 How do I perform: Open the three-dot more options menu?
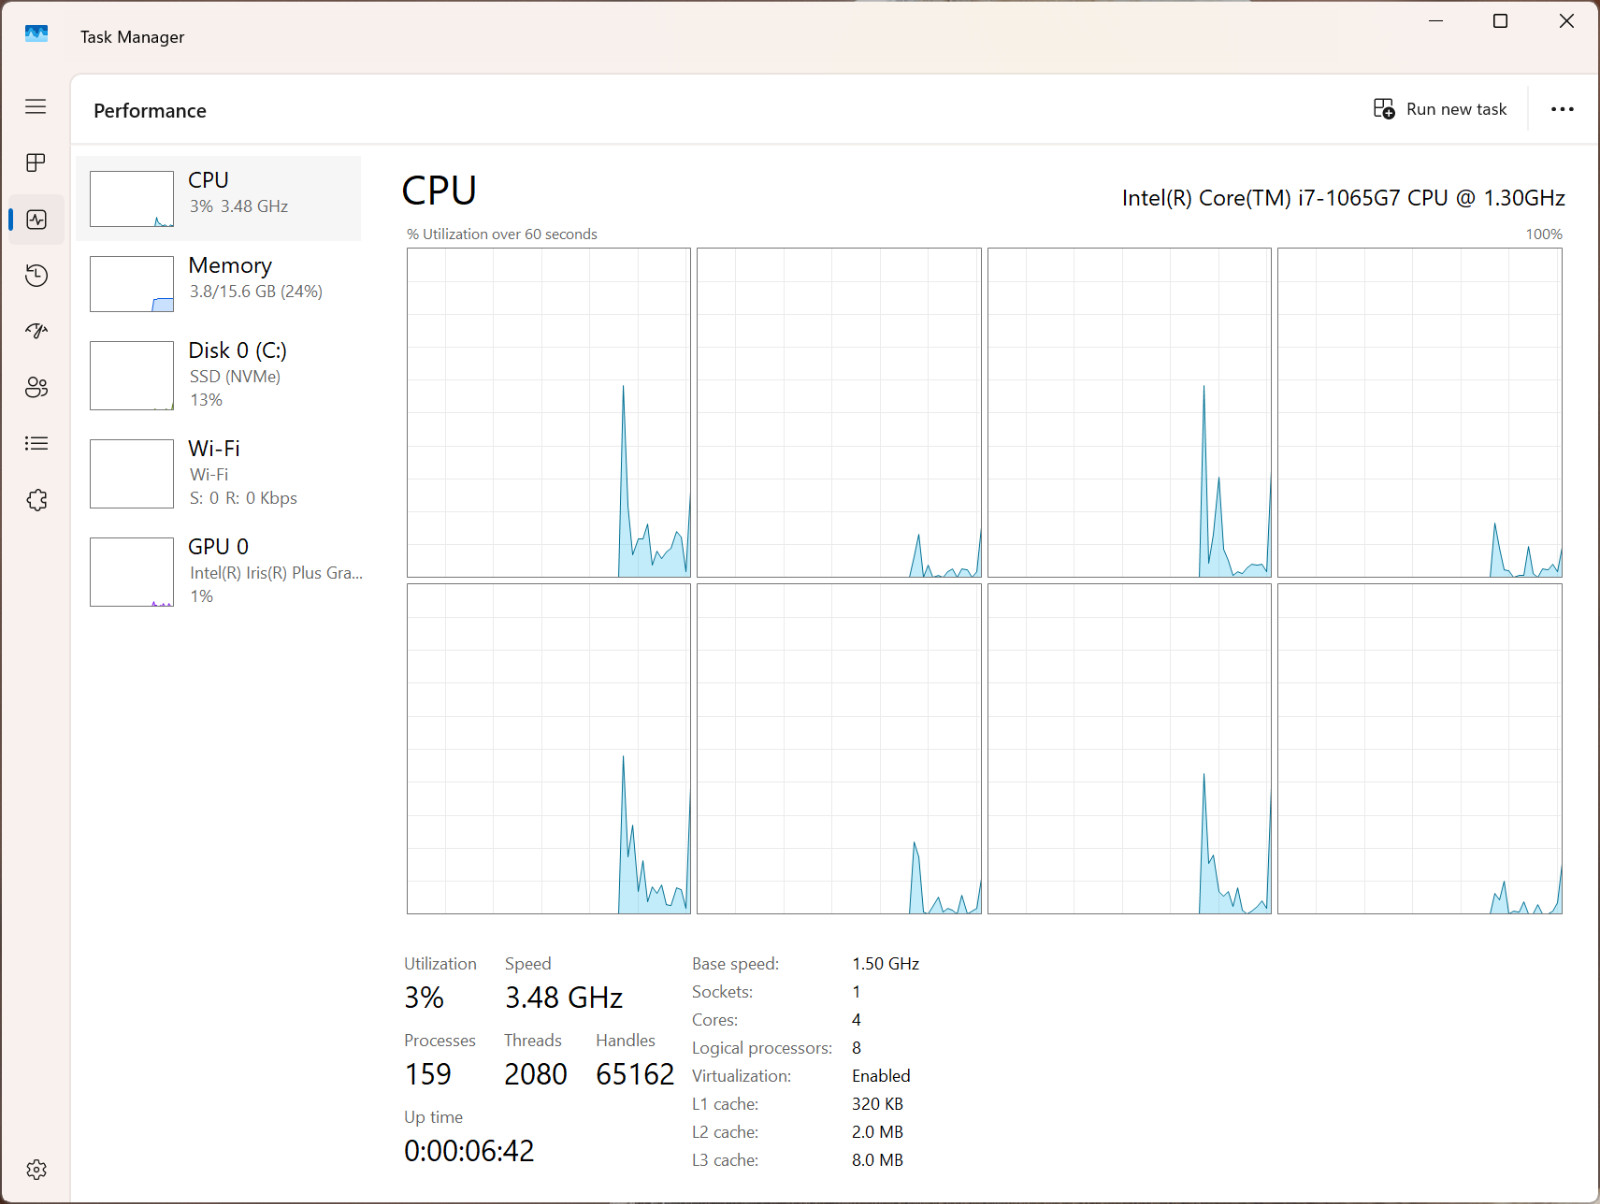(x=1562, y=109)
